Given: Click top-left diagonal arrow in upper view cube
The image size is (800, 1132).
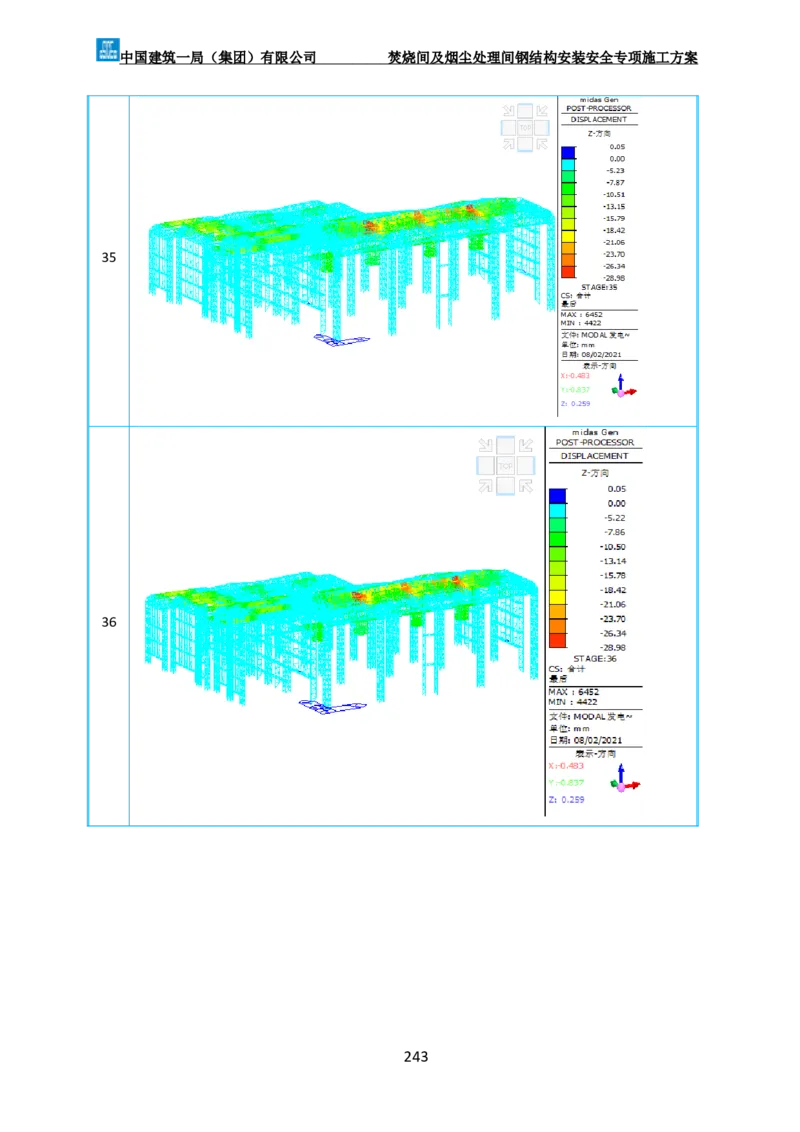Looking at the screenshot, I should click(x=508, y=111).
